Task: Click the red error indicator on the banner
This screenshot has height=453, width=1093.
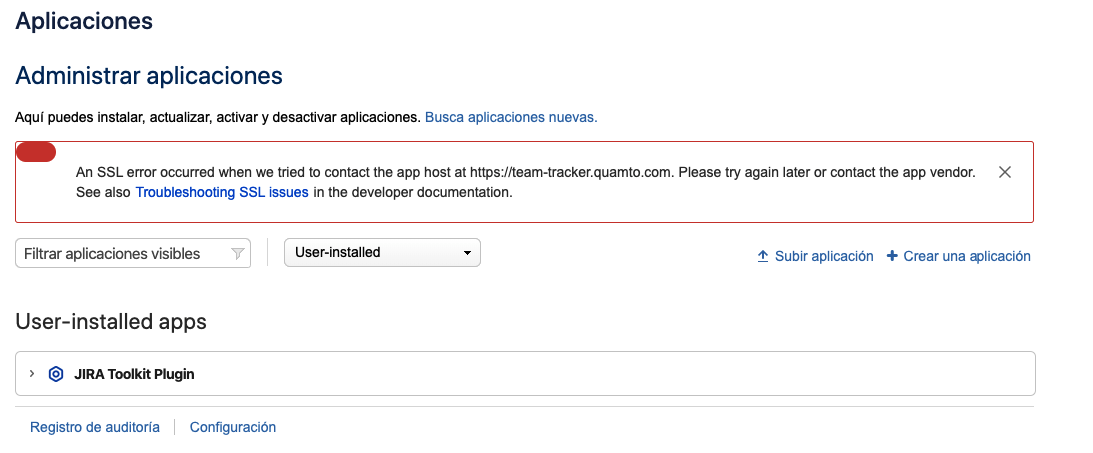Action: (x=36, y=152)
